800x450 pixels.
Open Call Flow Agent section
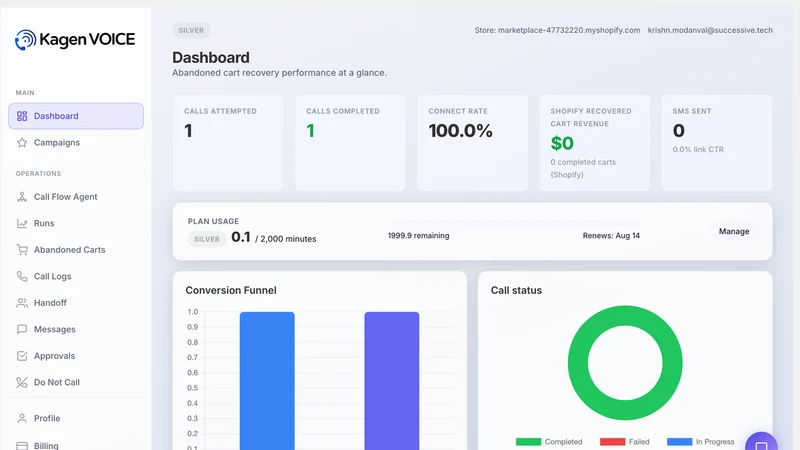click(76, 197)
